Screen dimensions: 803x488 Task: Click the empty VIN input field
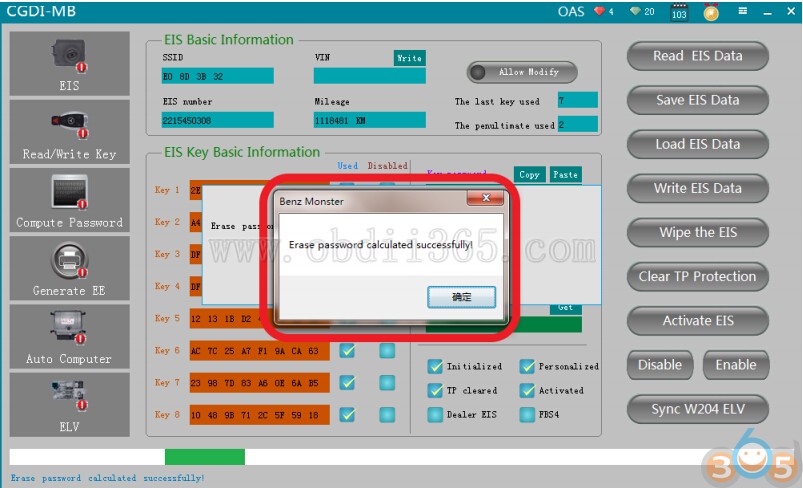coord(370,76)
